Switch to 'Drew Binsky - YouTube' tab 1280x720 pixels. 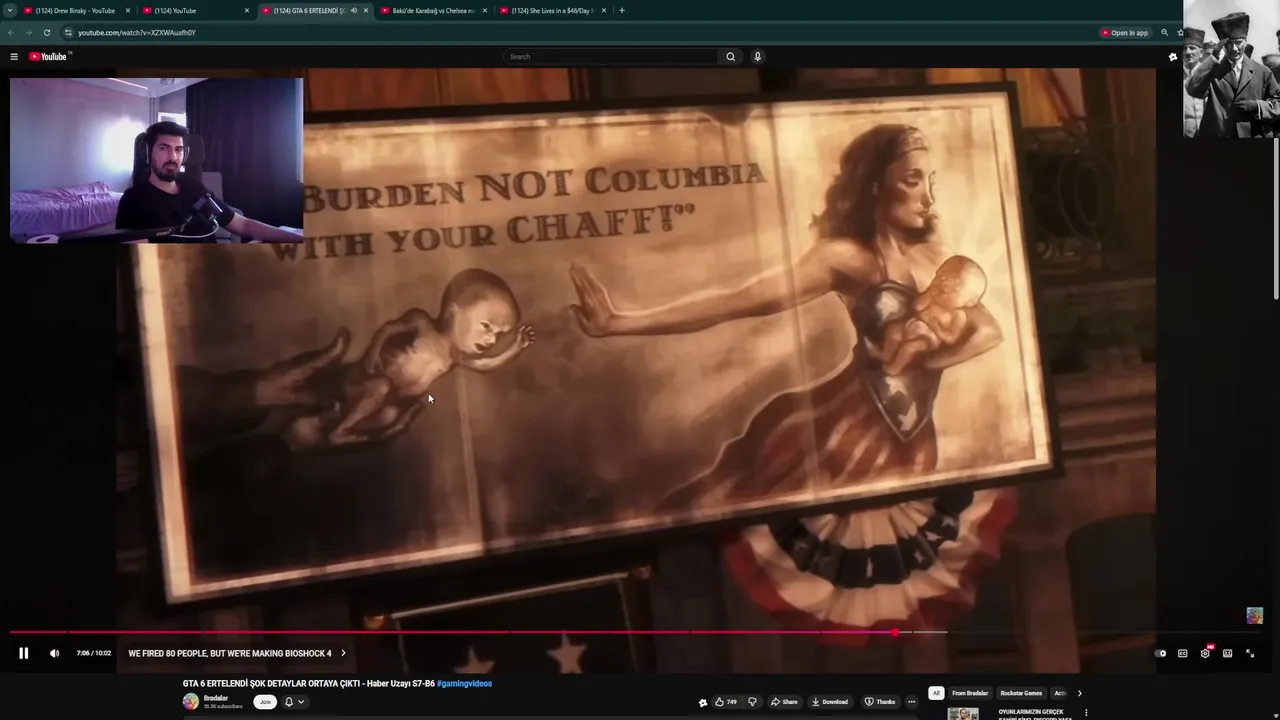[x=74, y=11]
